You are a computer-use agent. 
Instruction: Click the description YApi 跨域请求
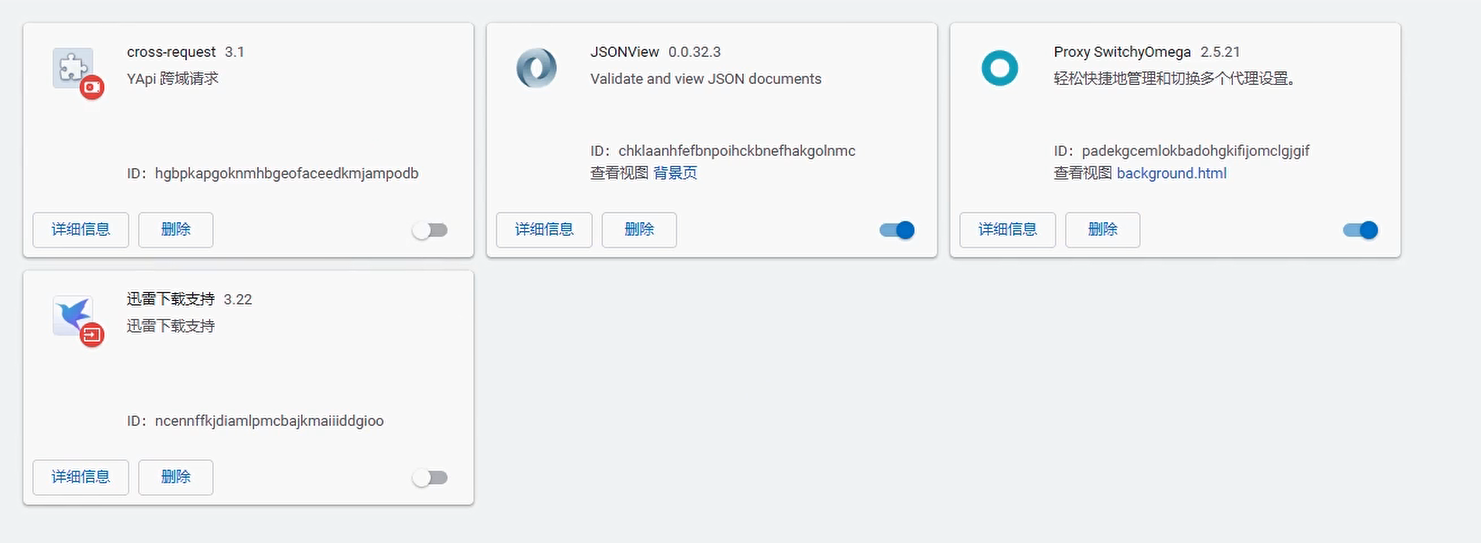pos(172,78)
